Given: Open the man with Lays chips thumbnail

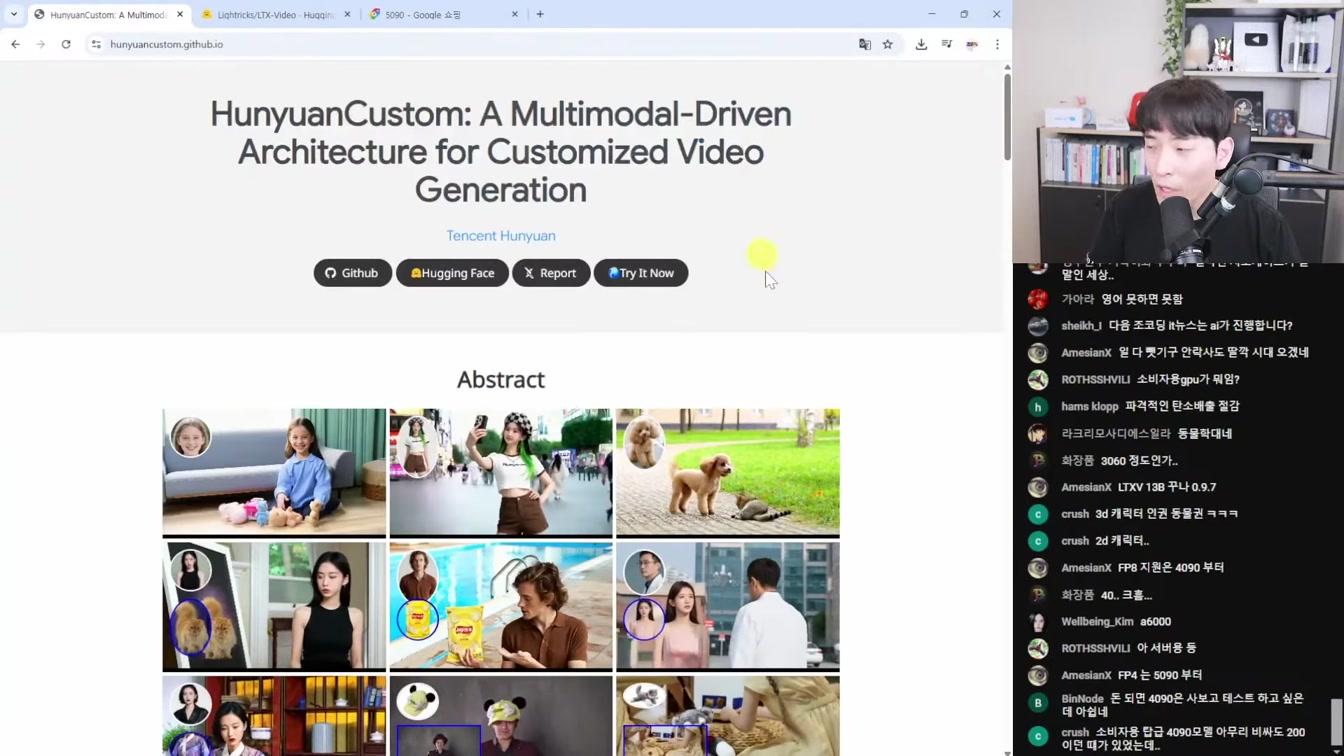Looking at the screenshot, I should pyautogui.click(x=501, y=606).
